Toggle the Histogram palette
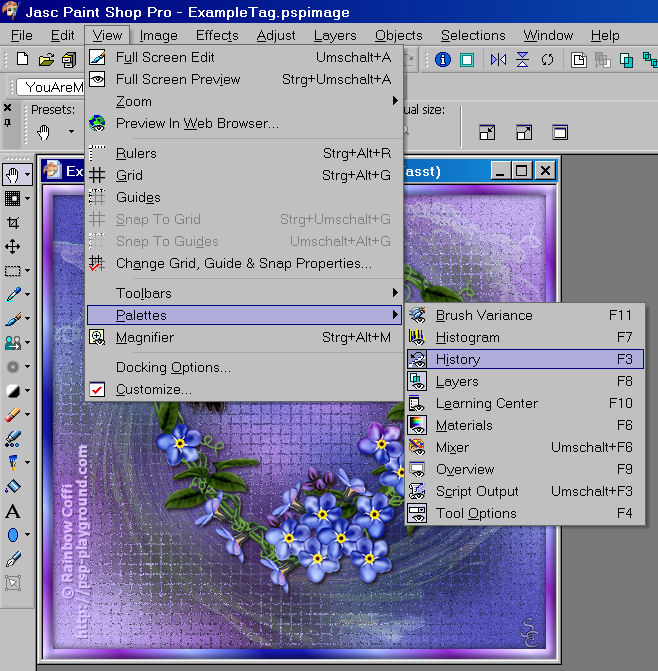This screenshot has height=671, width=658. pyautogui.click(x=525, y=337)
